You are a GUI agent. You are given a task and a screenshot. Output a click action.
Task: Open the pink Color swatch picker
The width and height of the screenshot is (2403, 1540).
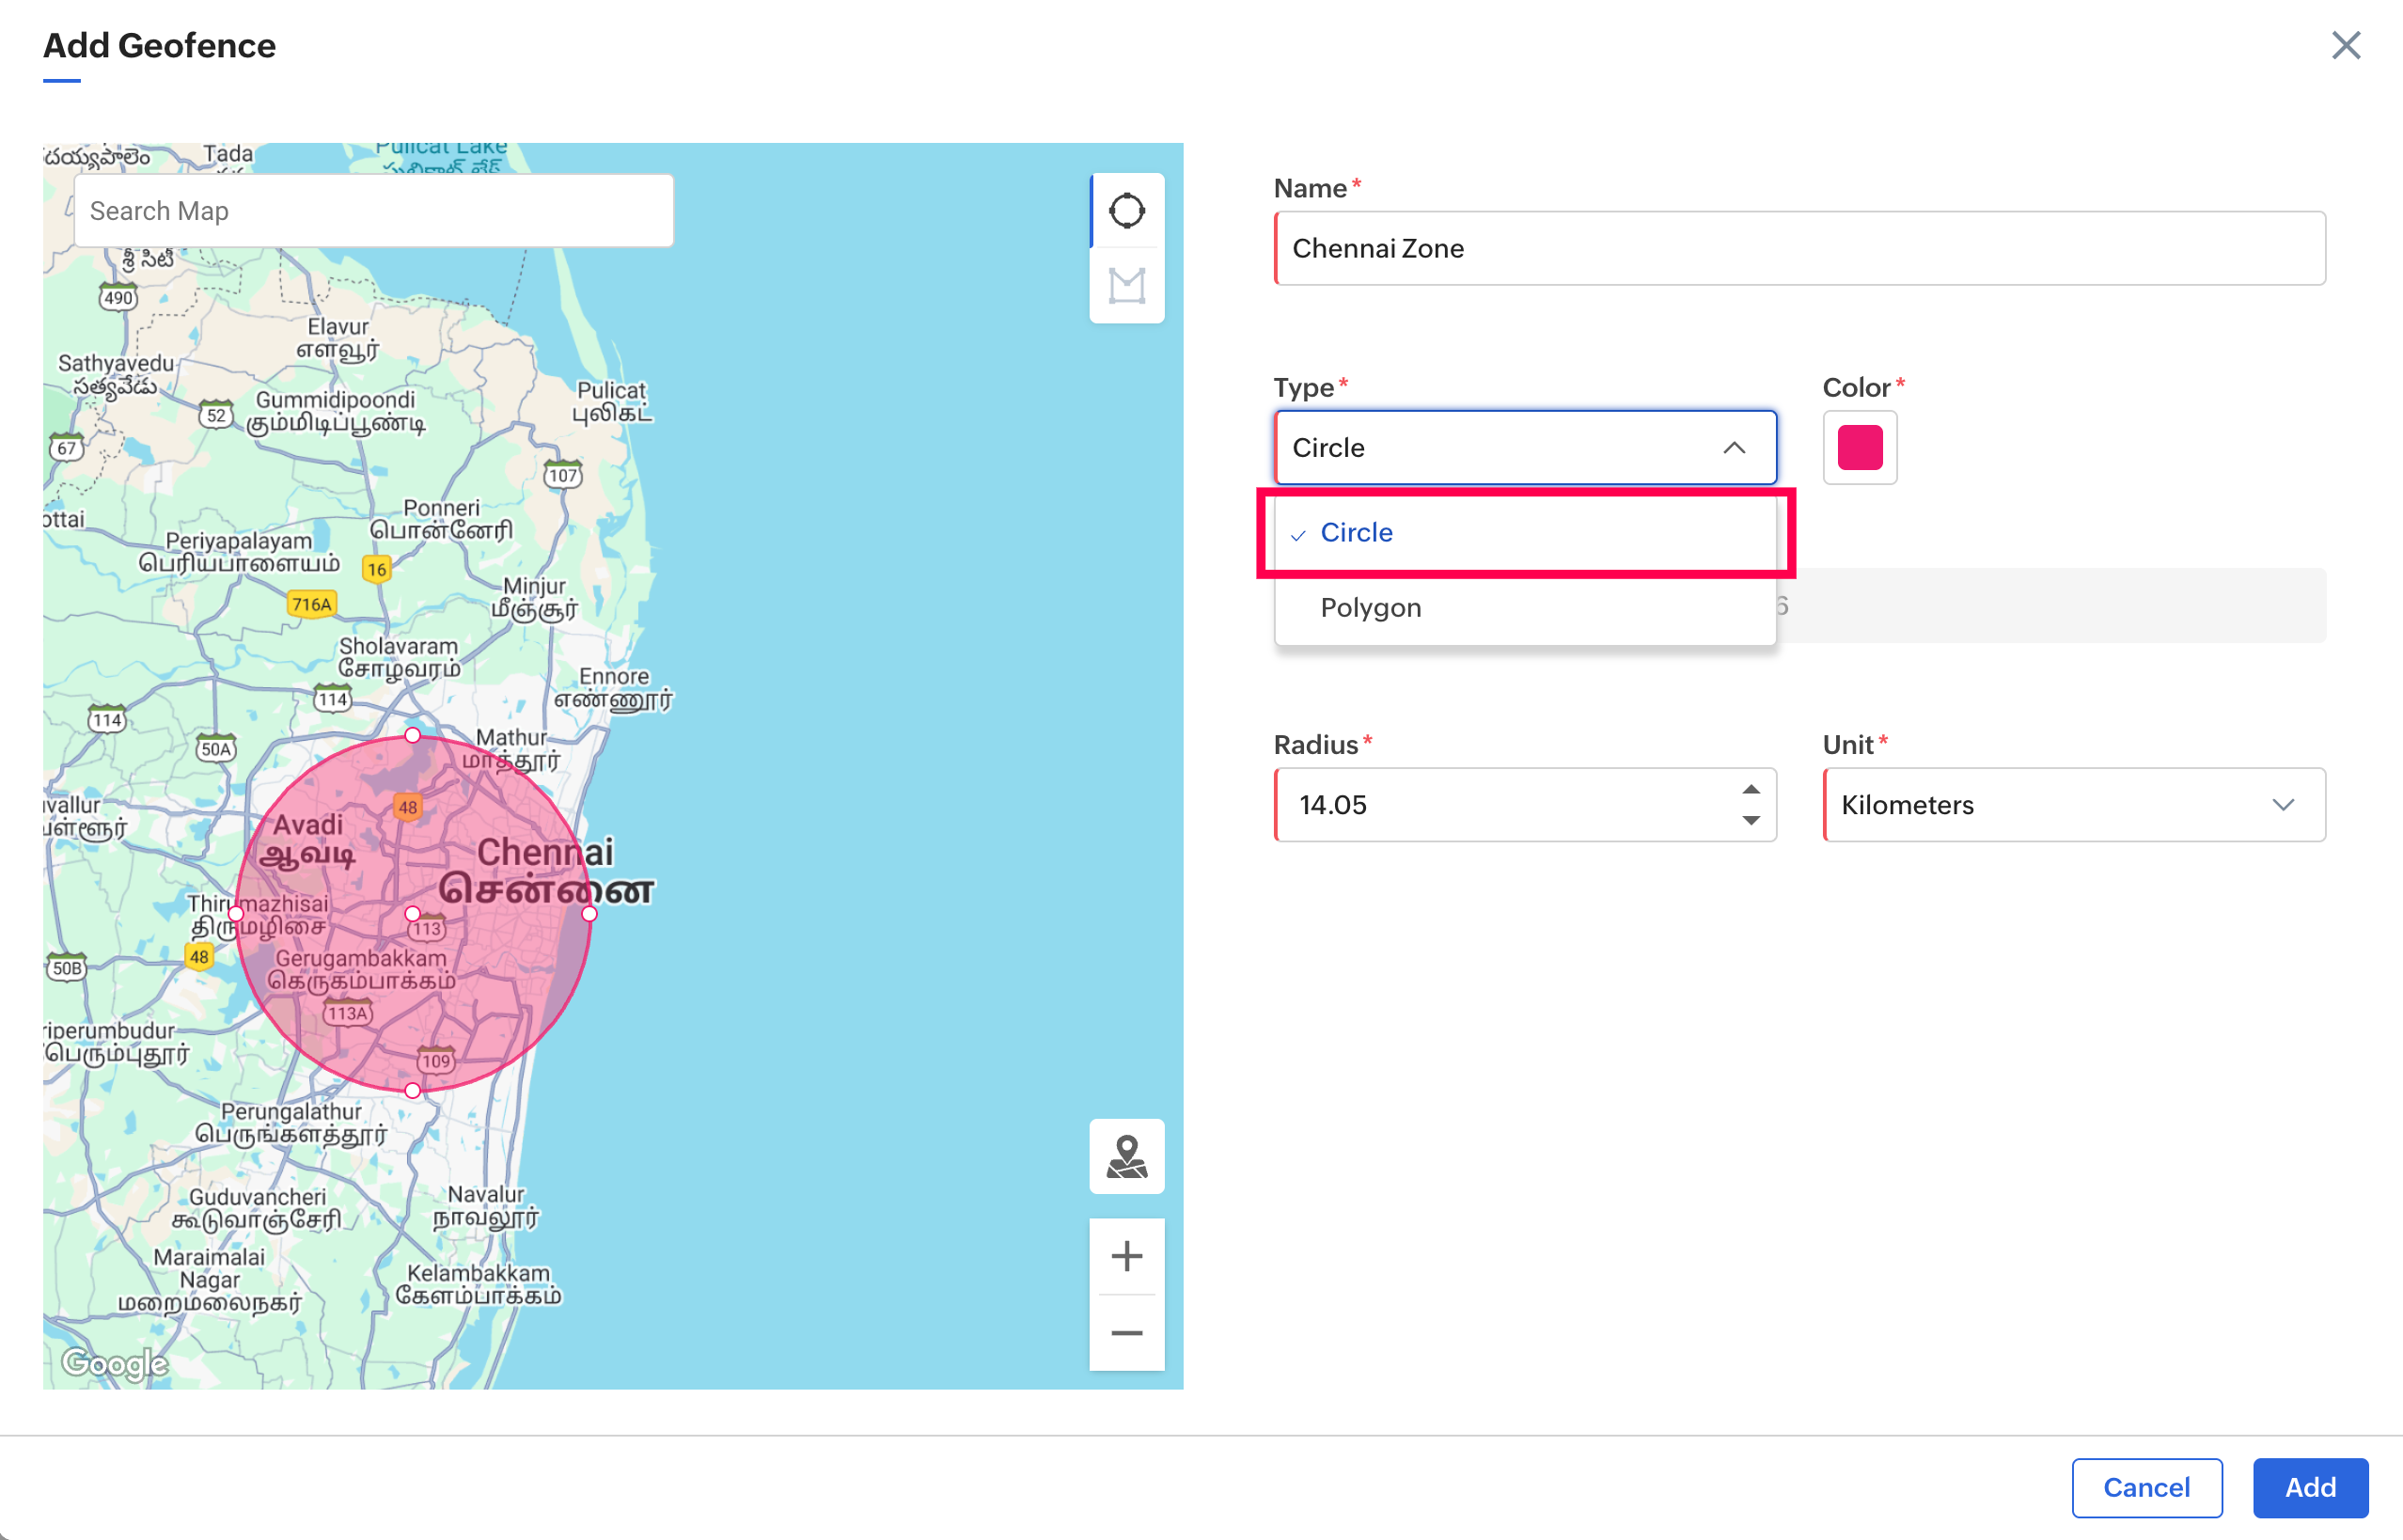[x=1859, y=448]
